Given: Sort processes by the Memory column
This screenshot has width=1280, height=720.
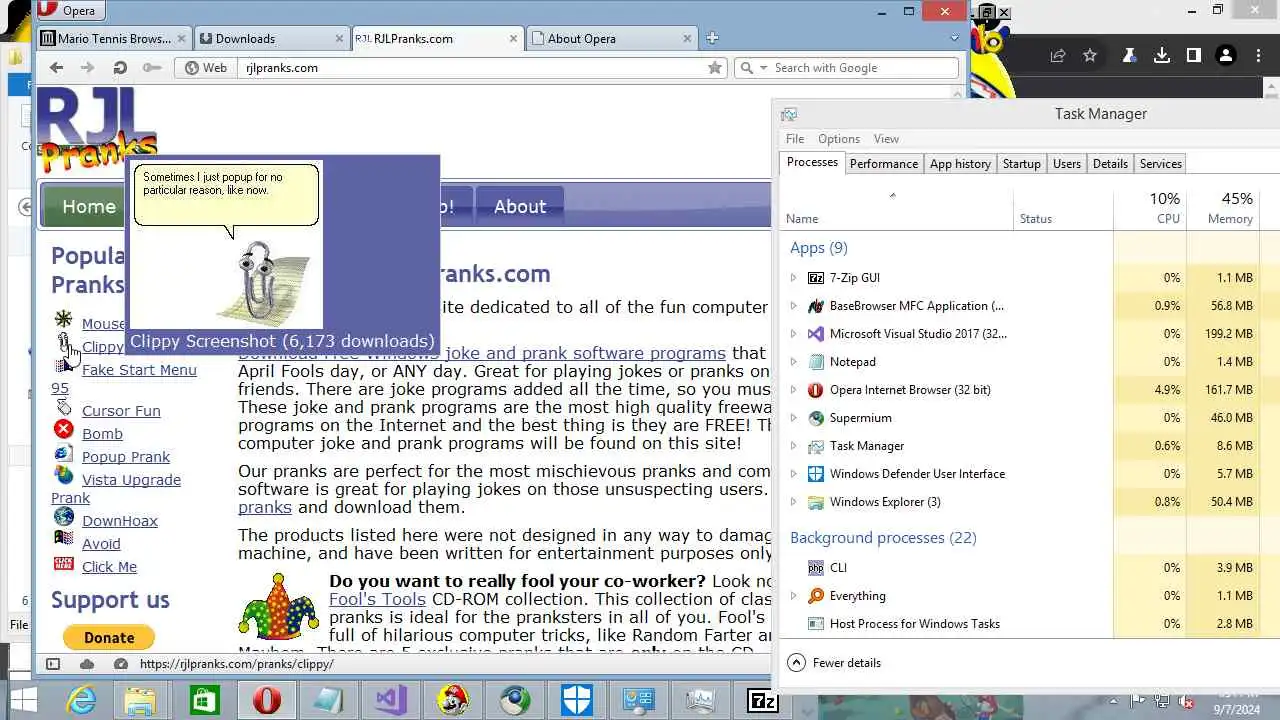Looking at the screenshot, I should (x=1223, y=208).
